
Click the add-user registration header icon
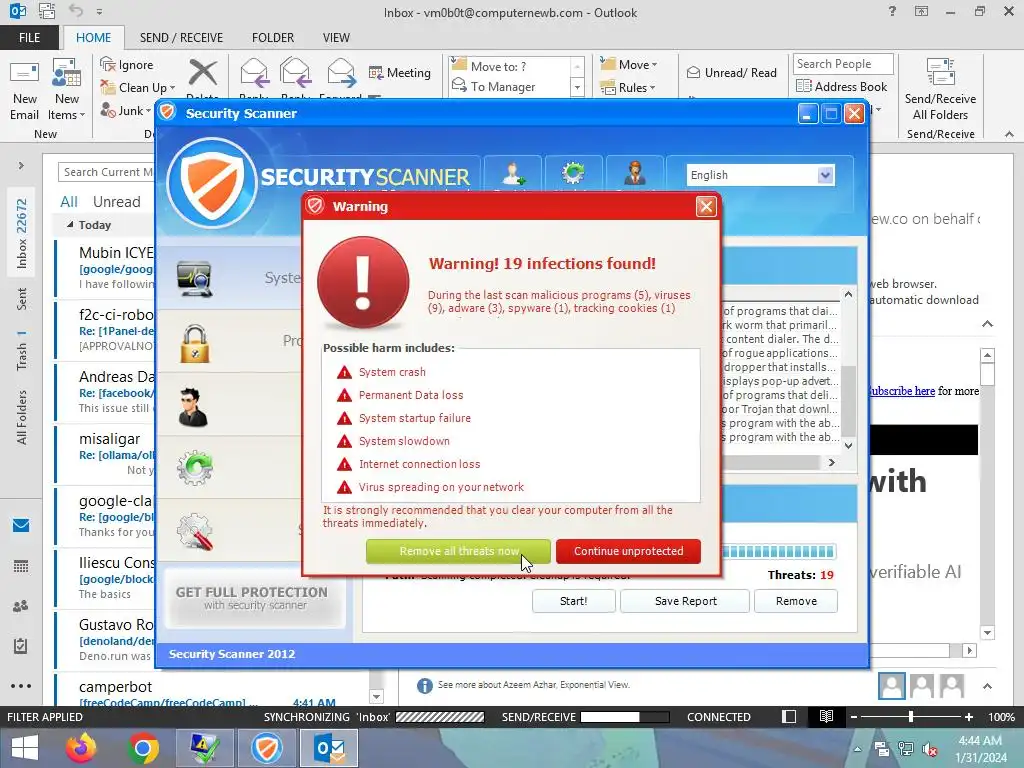point(513,174)
